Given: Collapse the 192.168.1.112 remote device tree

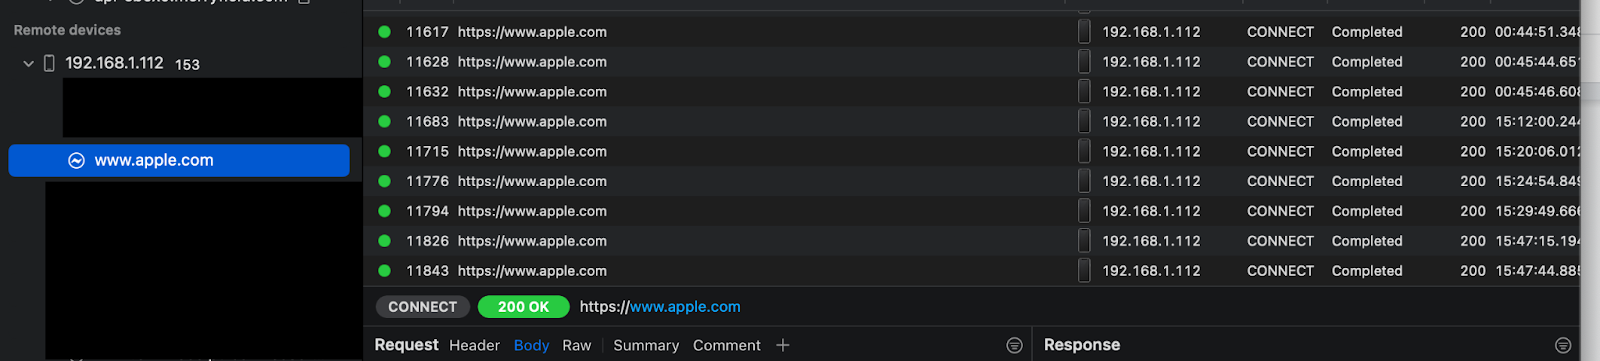Looking at the screenshot, I should pyautogui.click(x=28, y=63).
